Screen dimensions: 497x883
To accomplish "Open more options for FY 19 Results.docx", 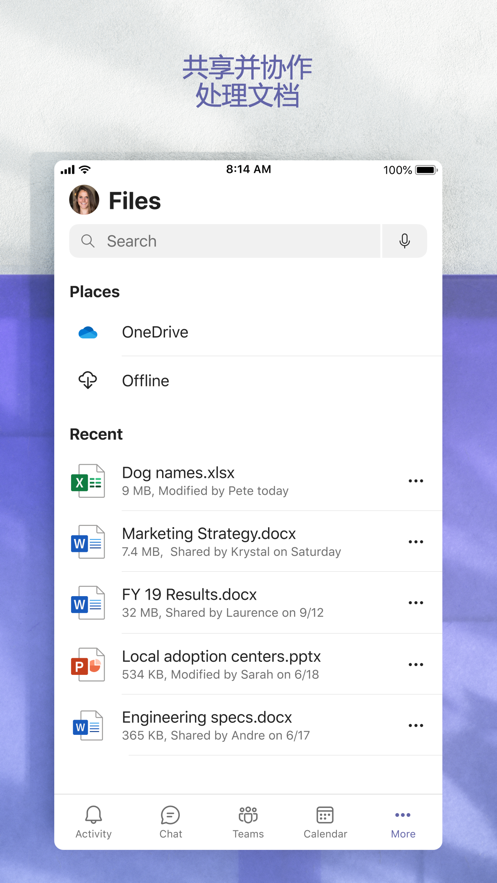I will click(x=416, y=603).
